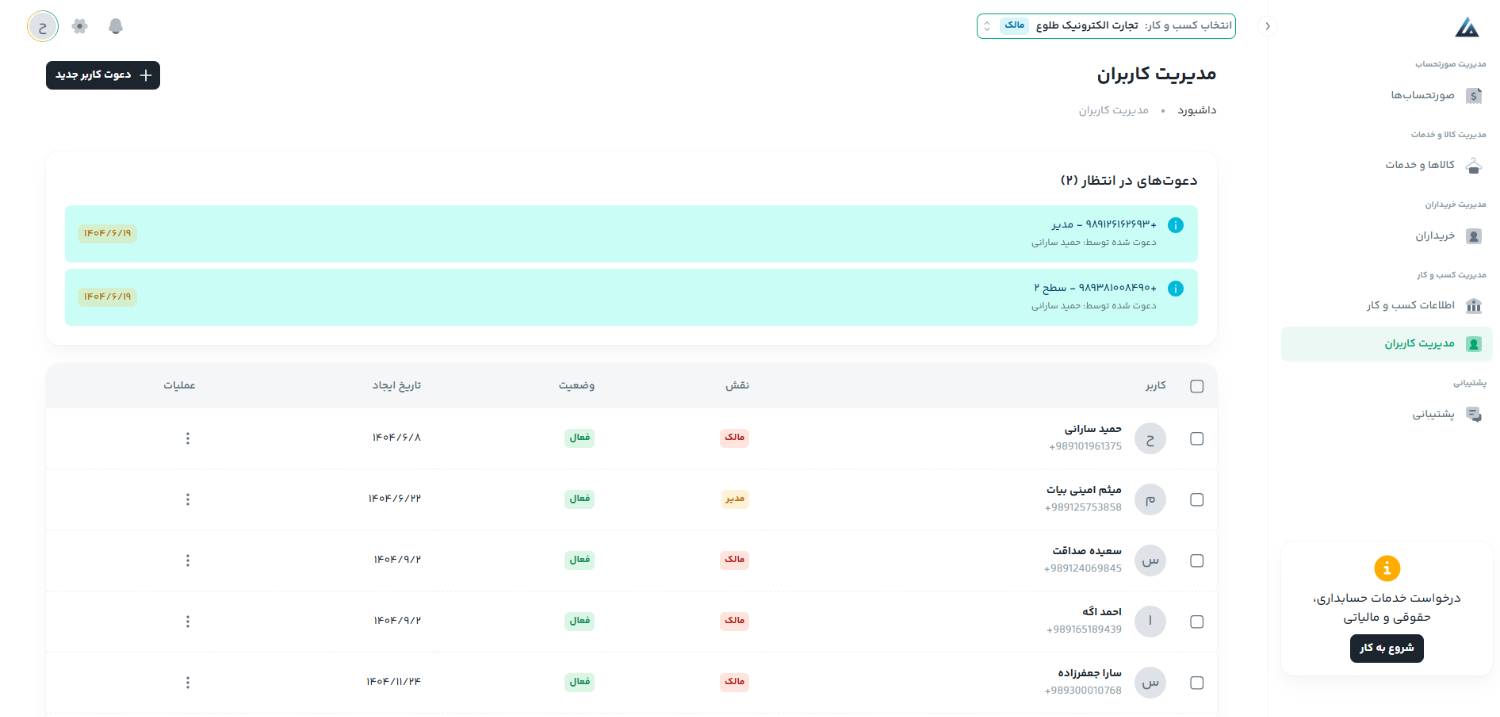1500x717 pixels.
Task: Click the فعال status badge of سارا جعفرزاده
Action: (x=580, y=682)
